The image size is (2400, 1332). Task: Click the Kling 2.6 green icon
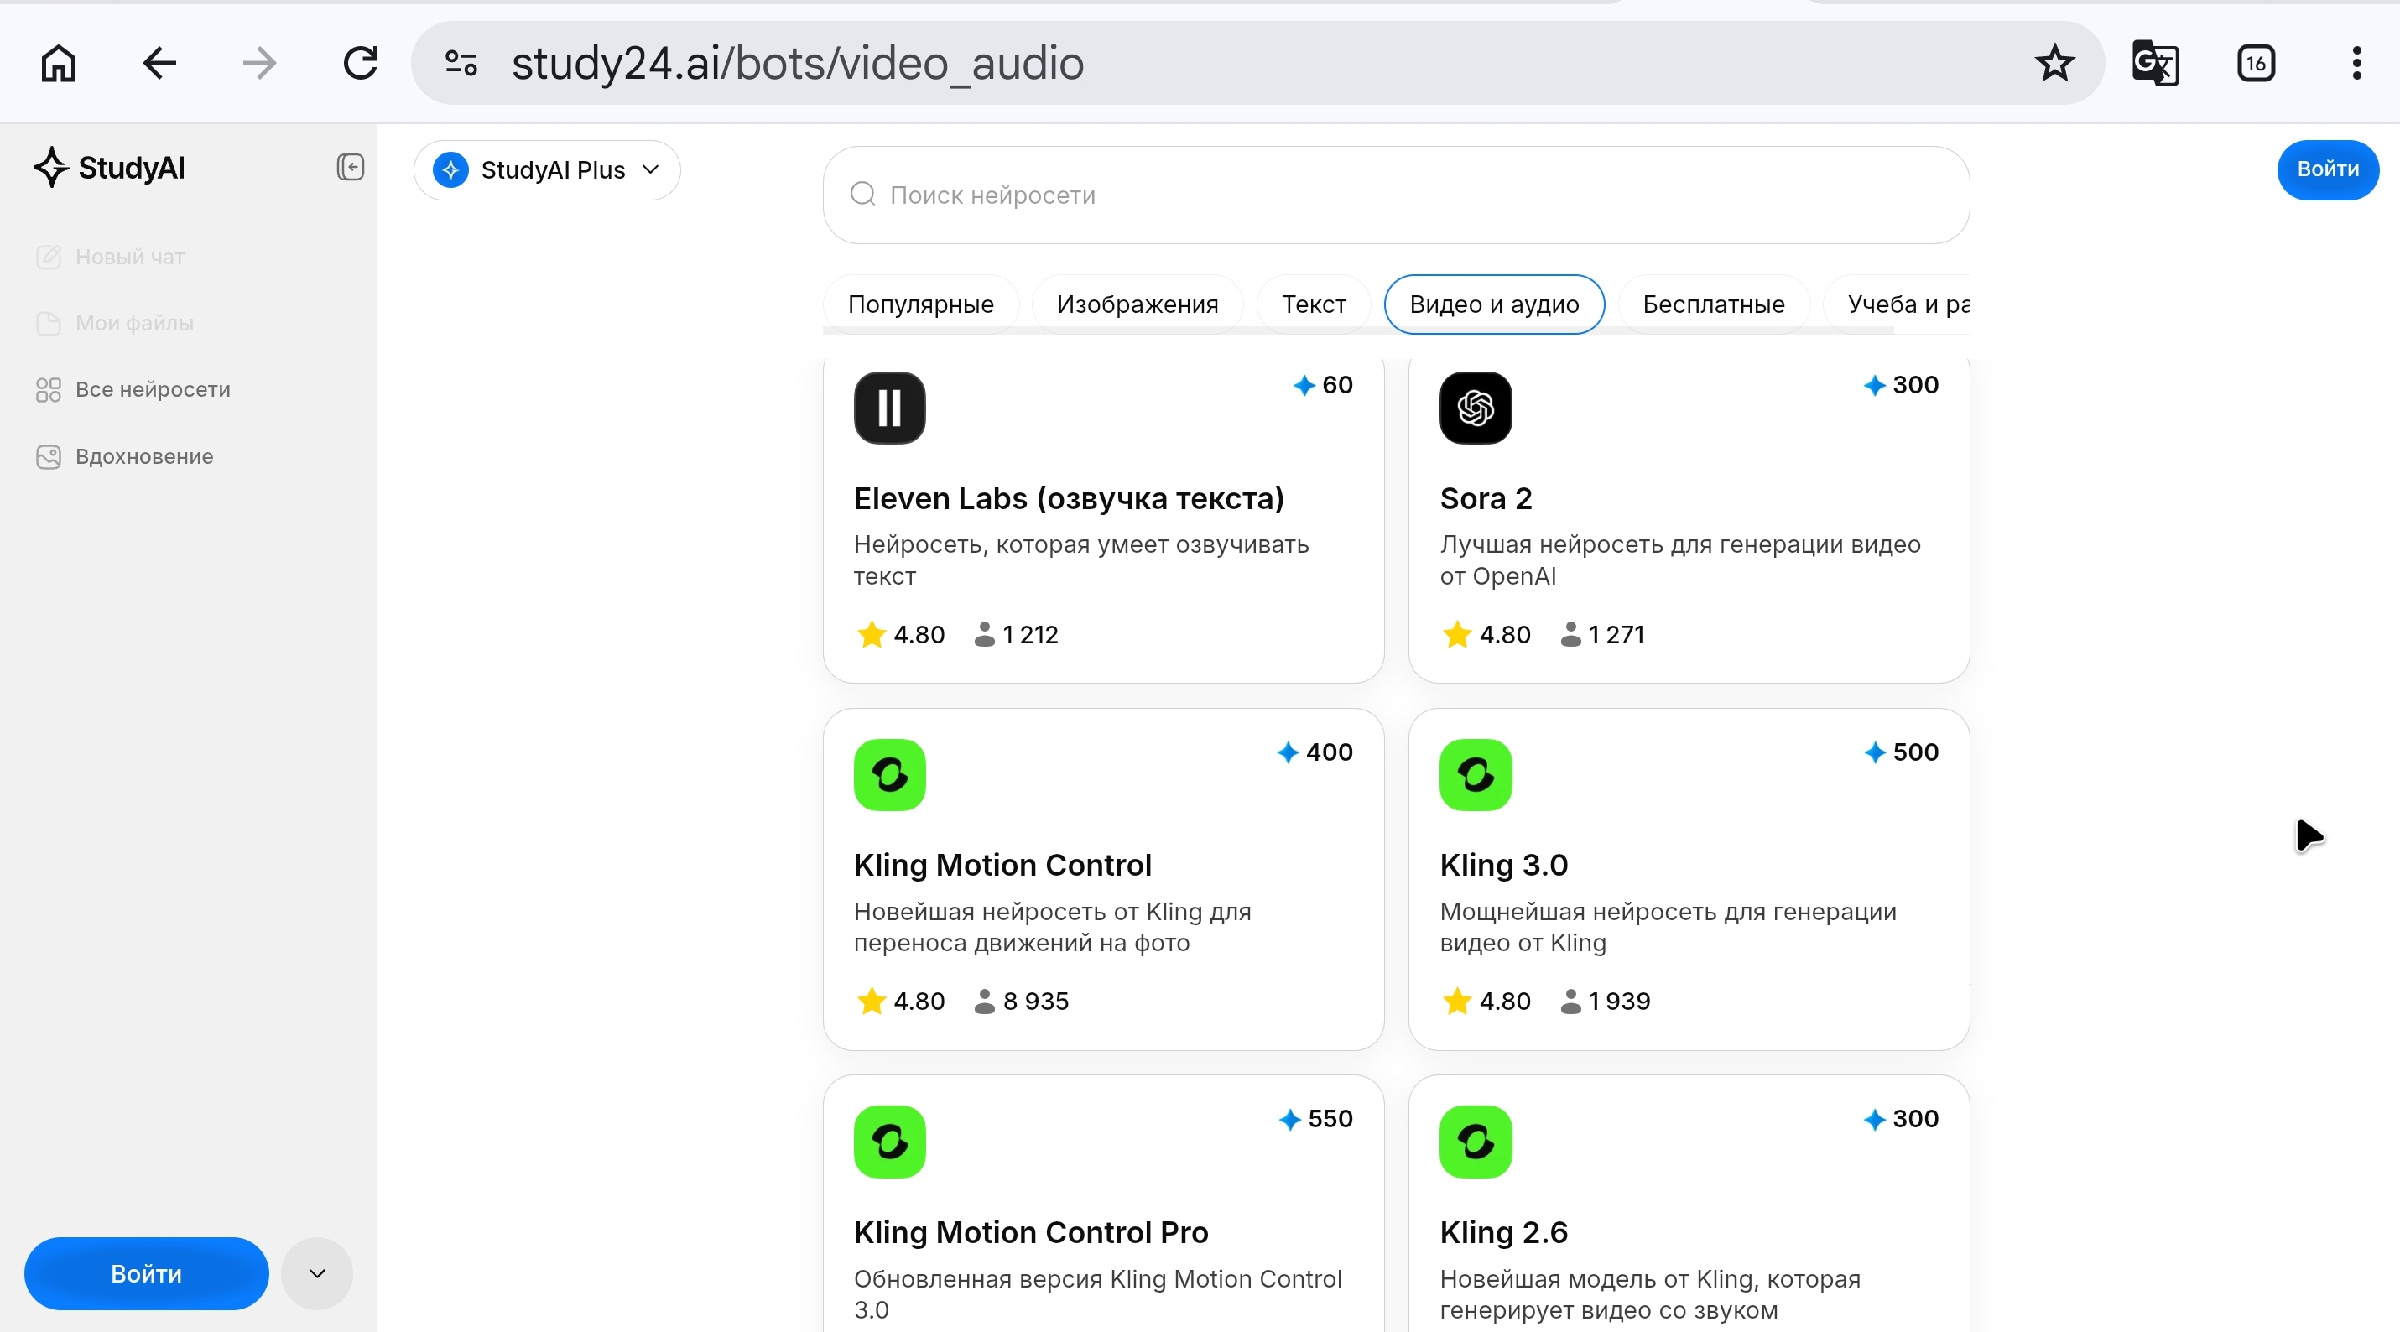(1476, 1142)
